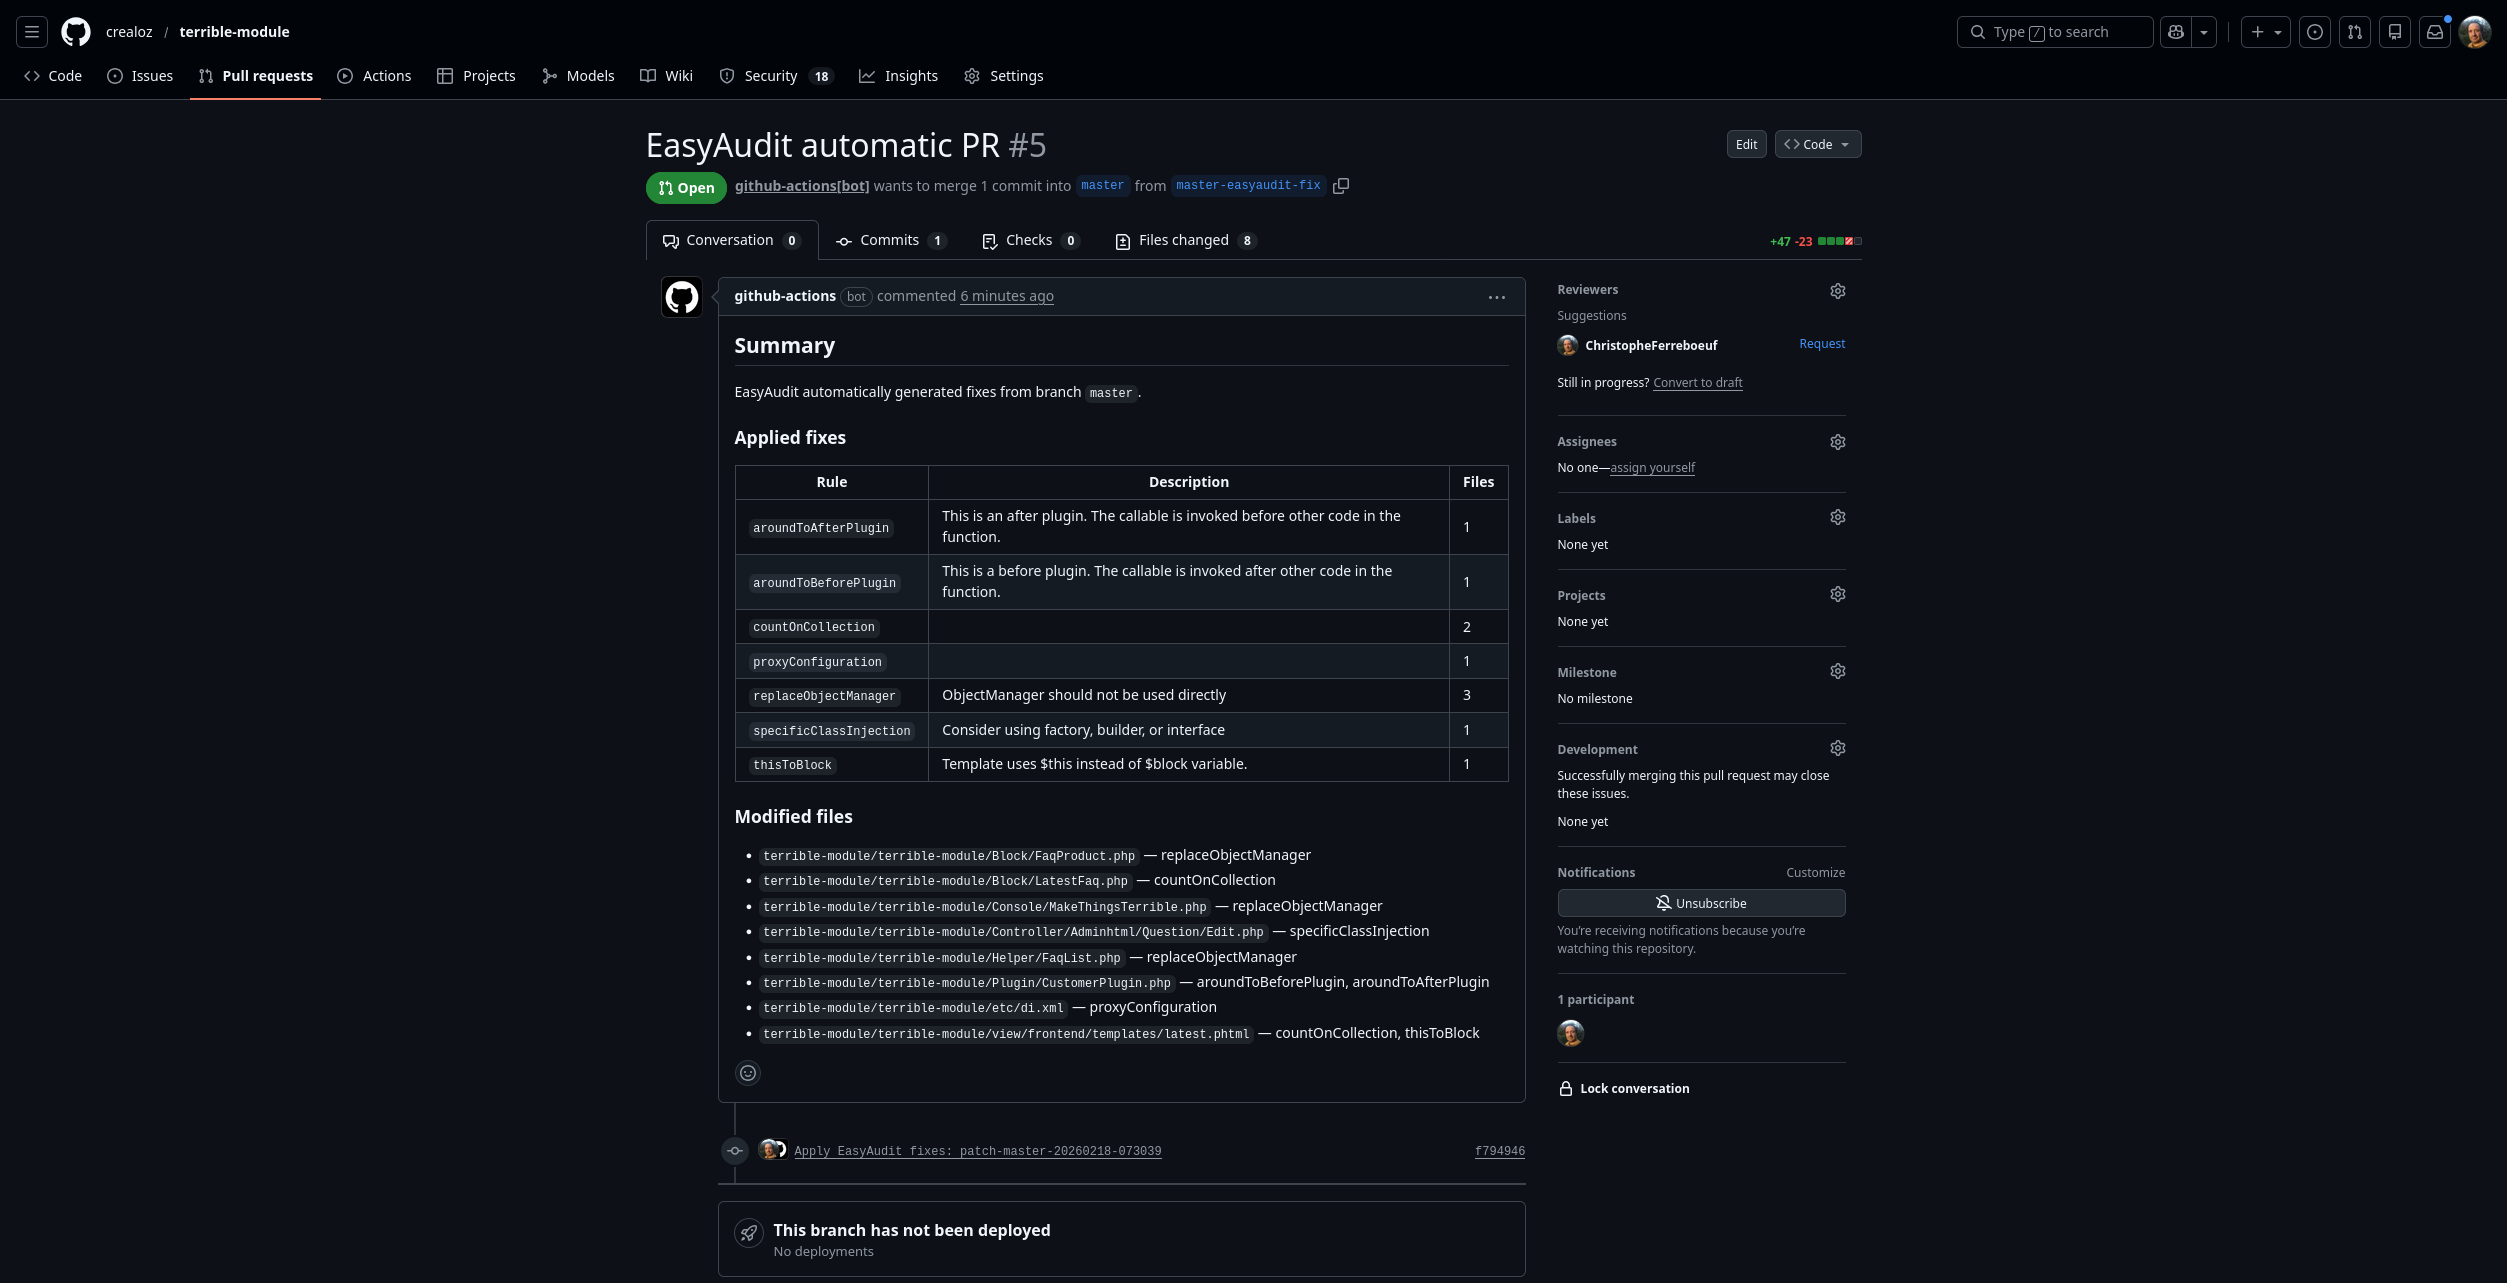Click the Reviewers settings gear

click(x=1837, y=290)
